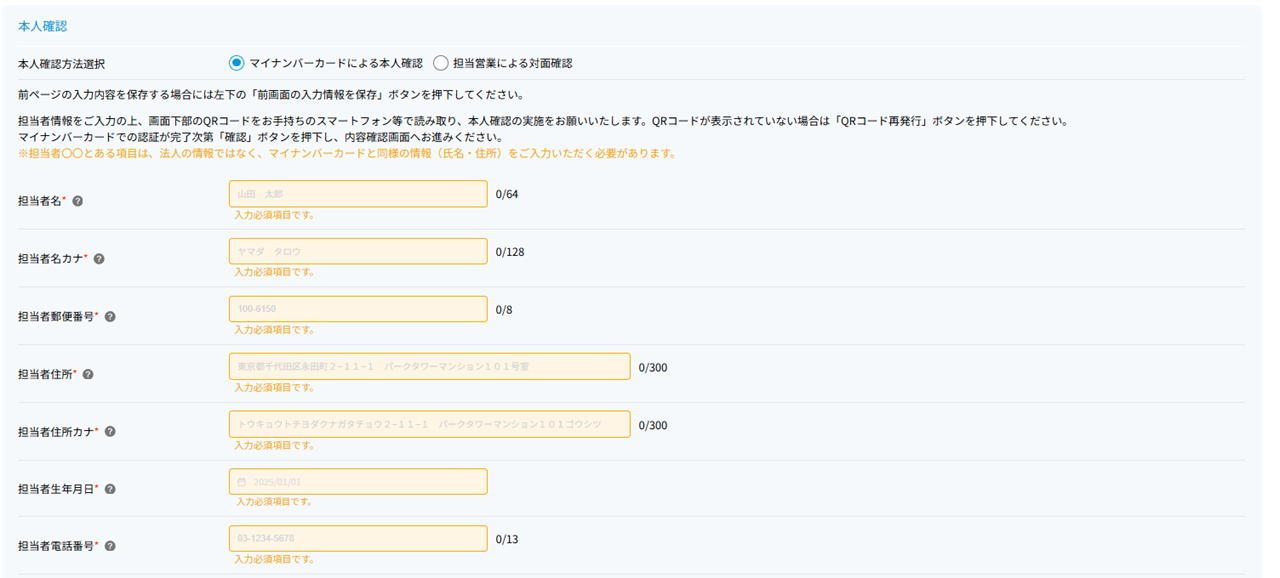The height and width of the screenshot is (578, 1280).
Task: Click the question mark next to 担当者郵便番号
Action: [110, 316]
